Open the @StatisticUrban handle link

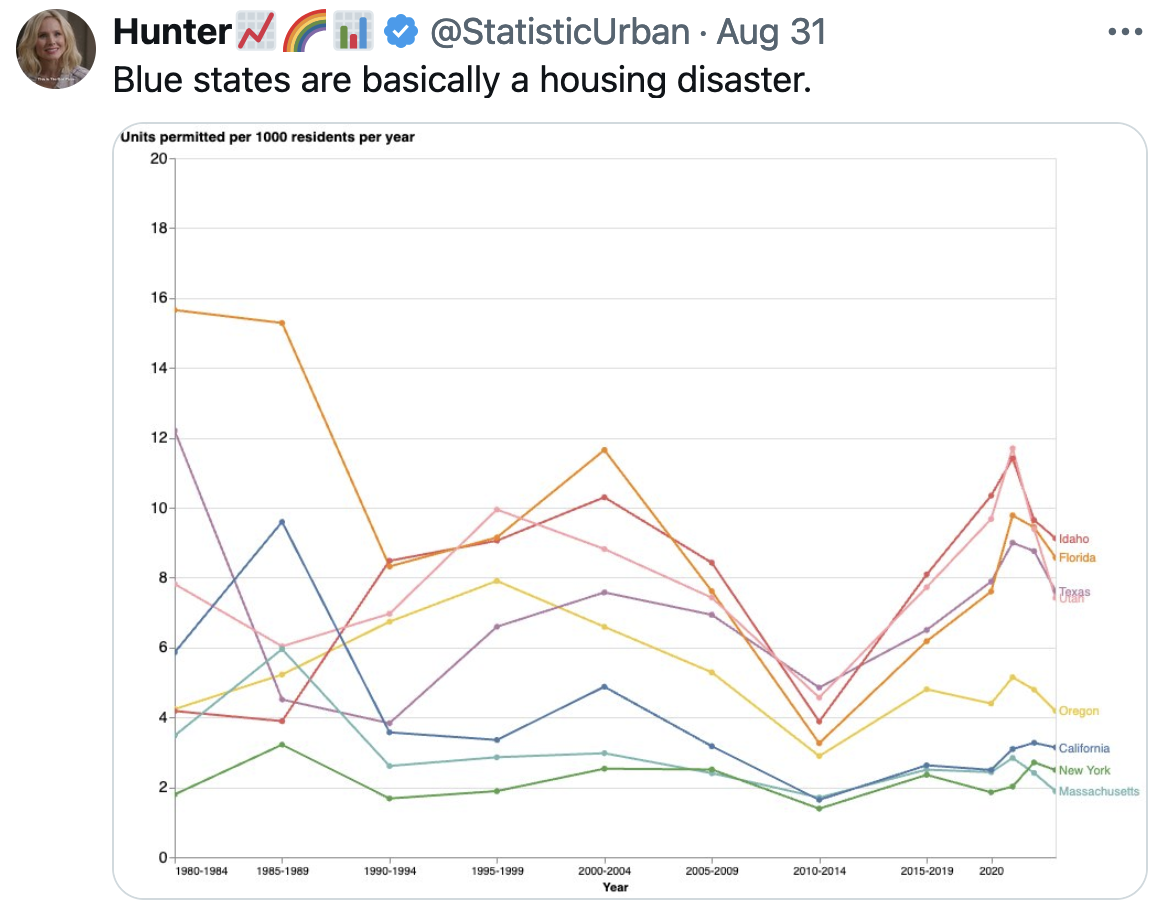point(560,32)
